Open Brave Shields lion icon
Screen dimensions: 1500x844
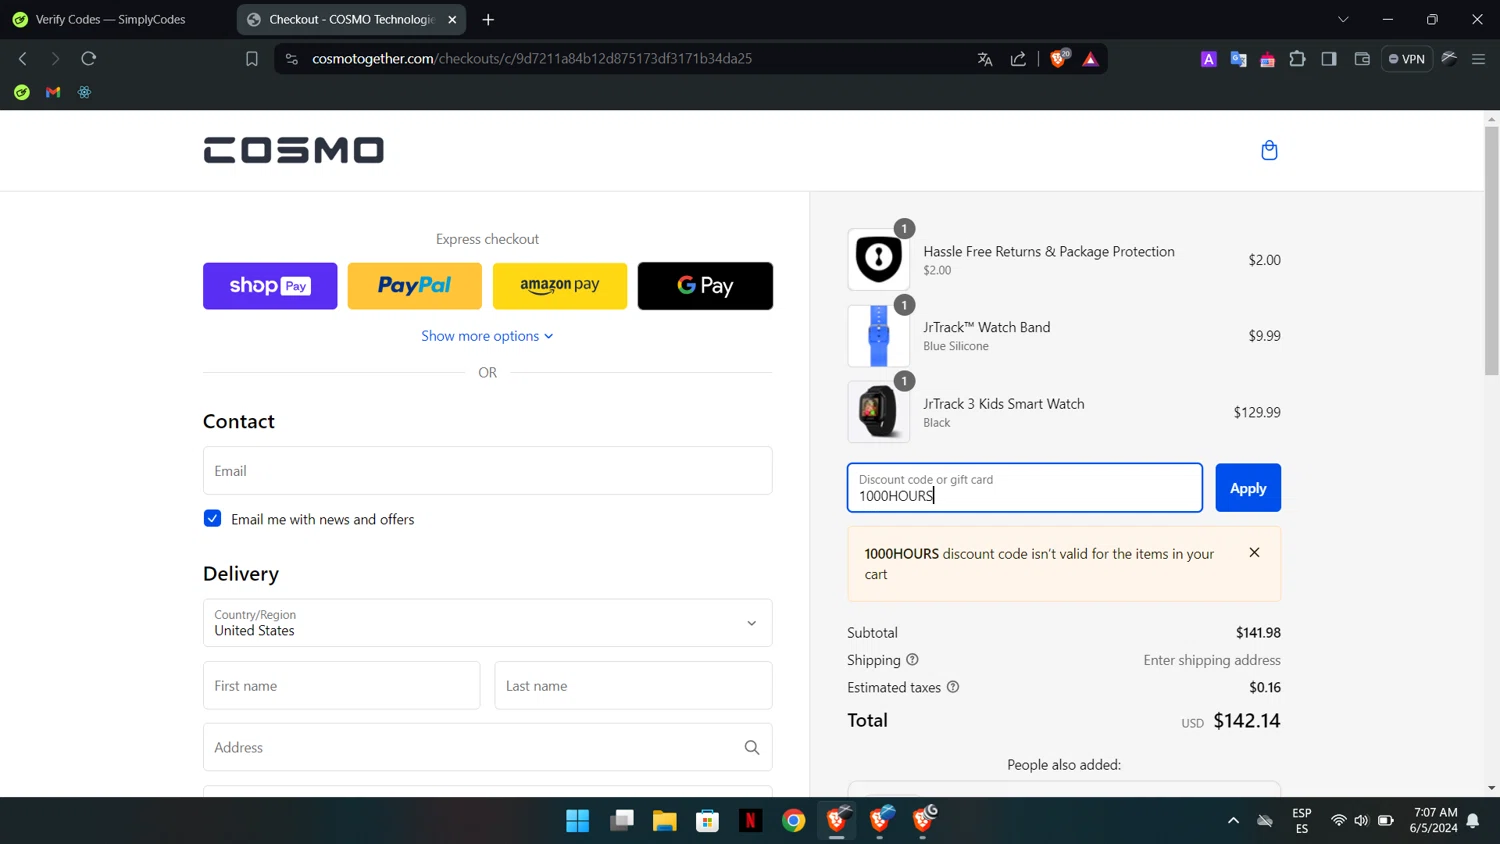point(1058,58)
